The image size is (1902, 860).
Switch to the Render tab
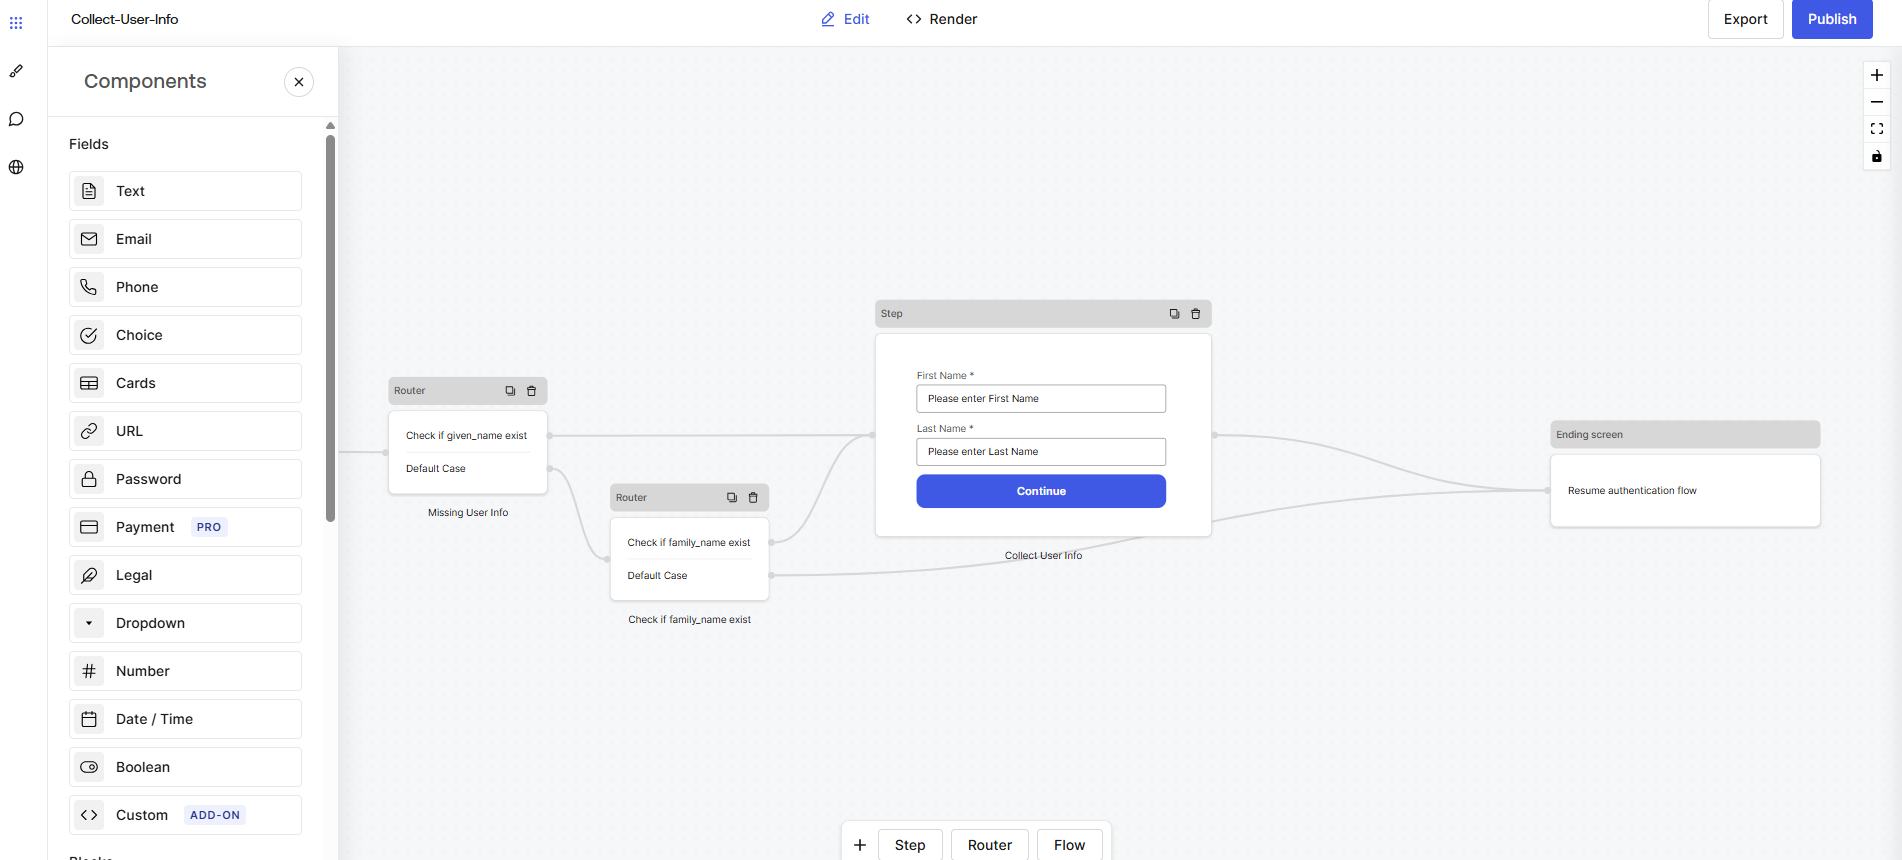tap(941, 19)
